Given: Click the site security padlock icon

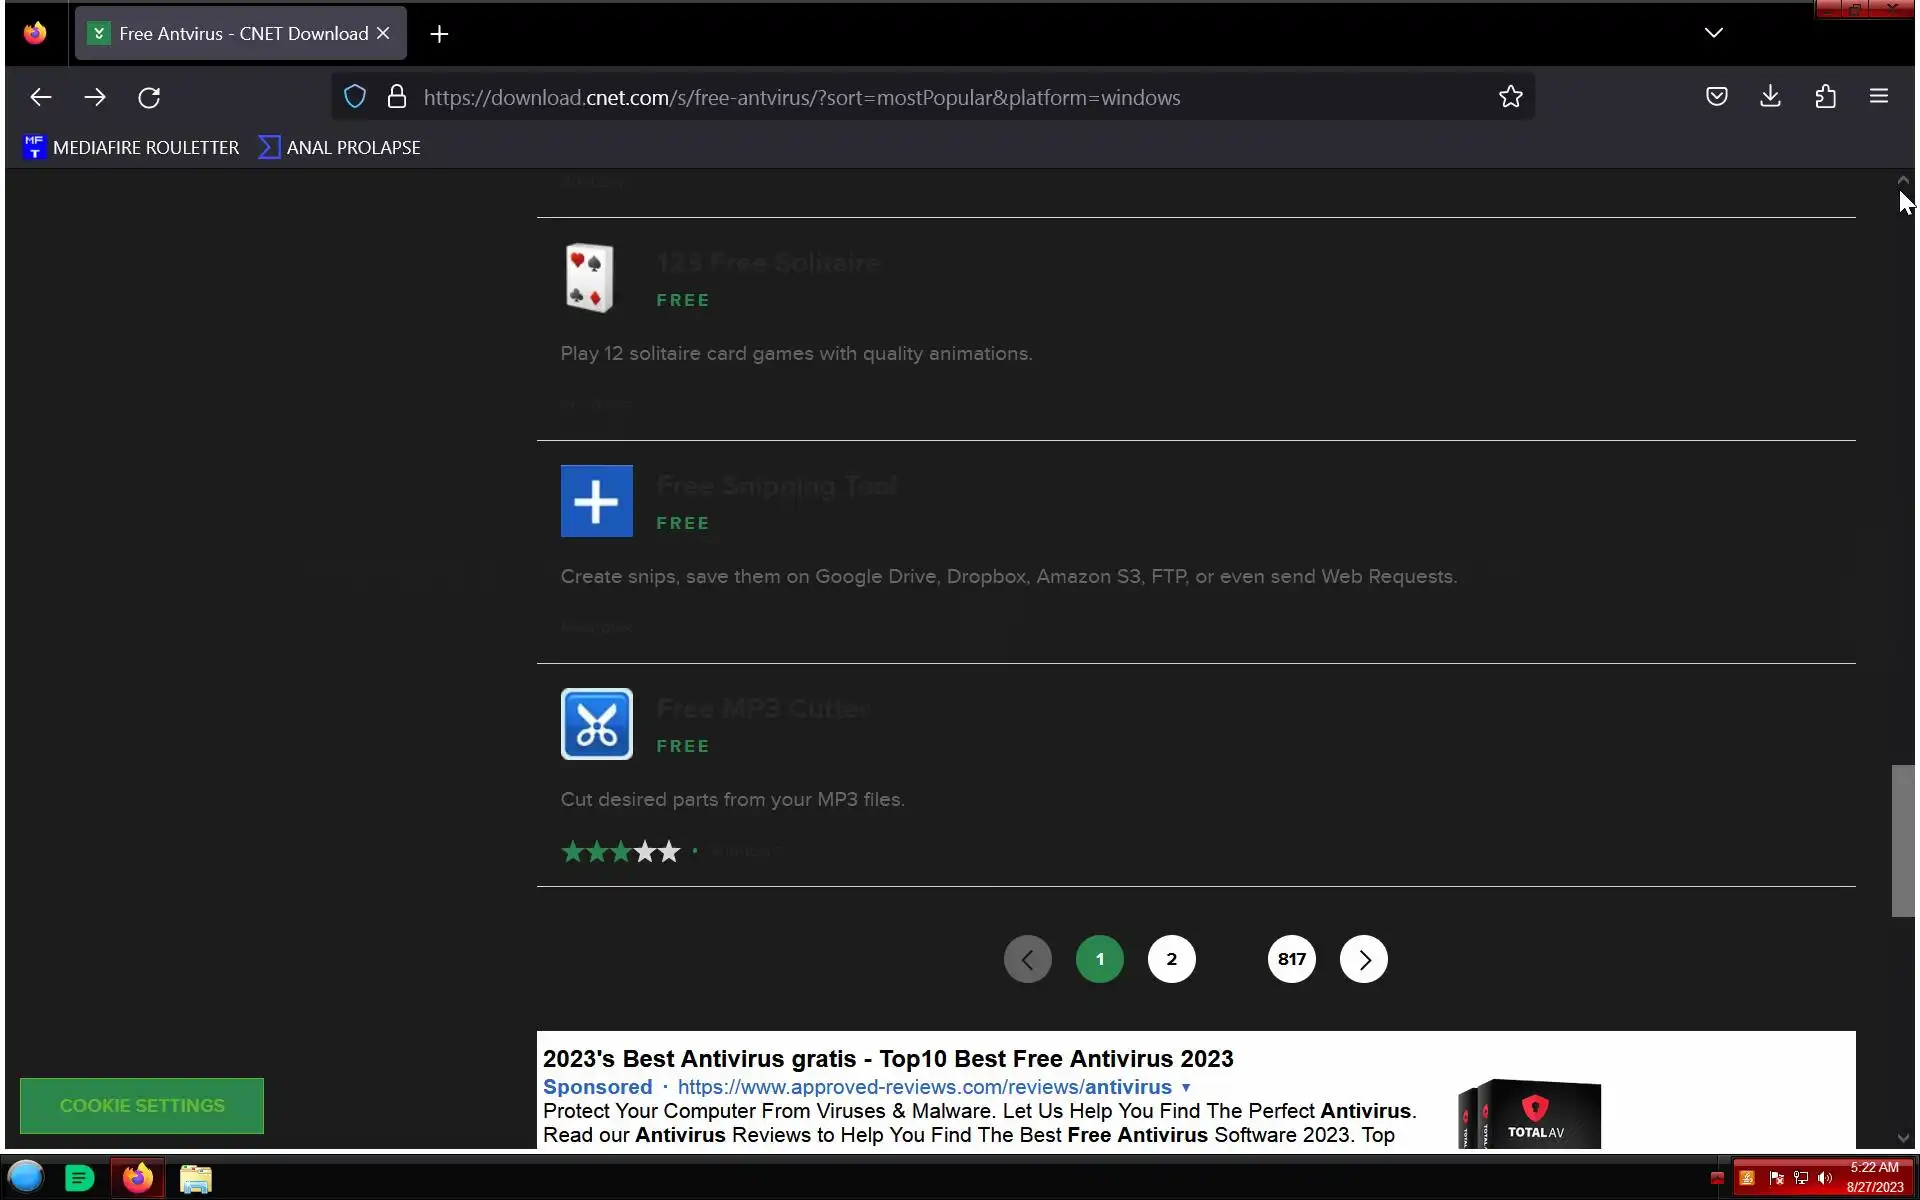Looking at the screenshot, I should (x=397, y=97).
